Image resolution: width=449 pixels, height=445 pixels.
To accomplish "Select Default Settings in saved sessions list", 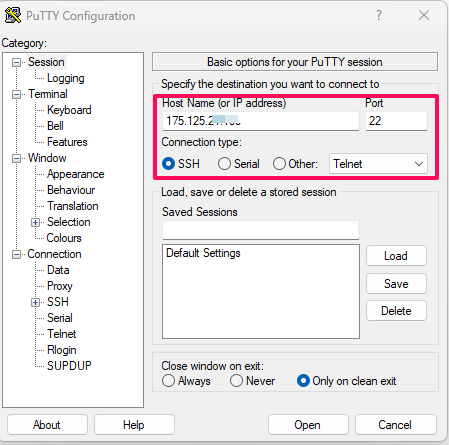I will (203, 253).
